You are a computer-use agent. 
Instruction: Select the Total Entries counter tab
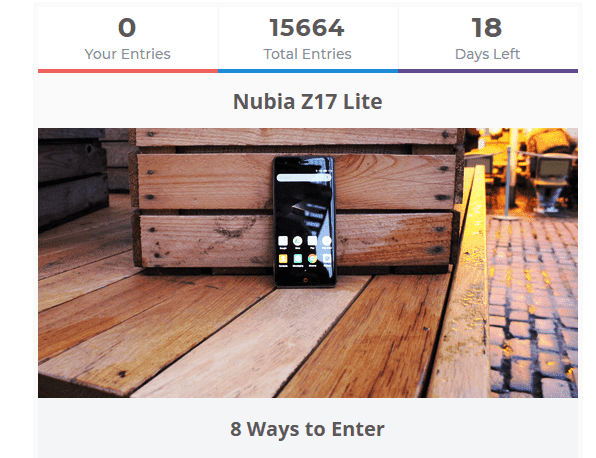tap(308, 39)
